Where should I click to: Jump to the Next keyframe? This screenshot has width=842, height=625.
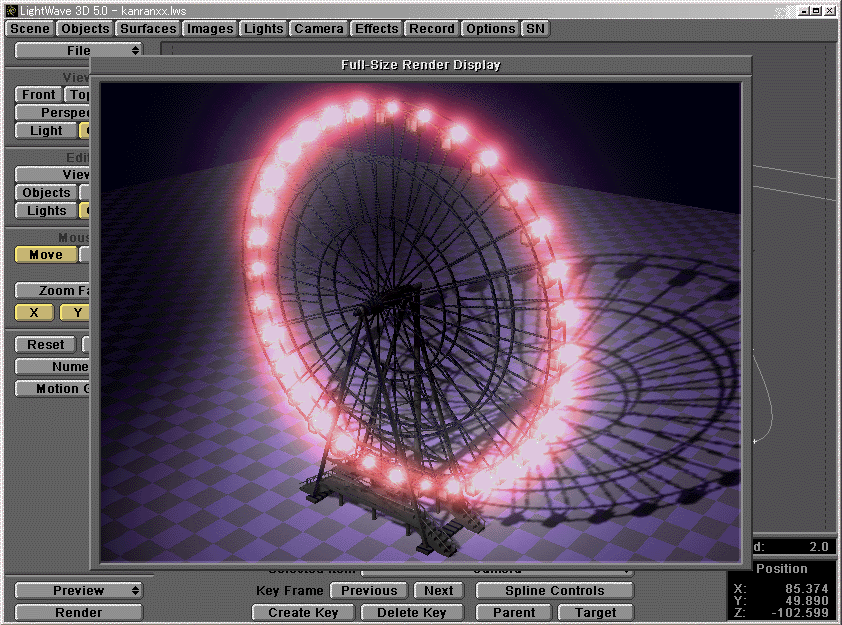438,590
